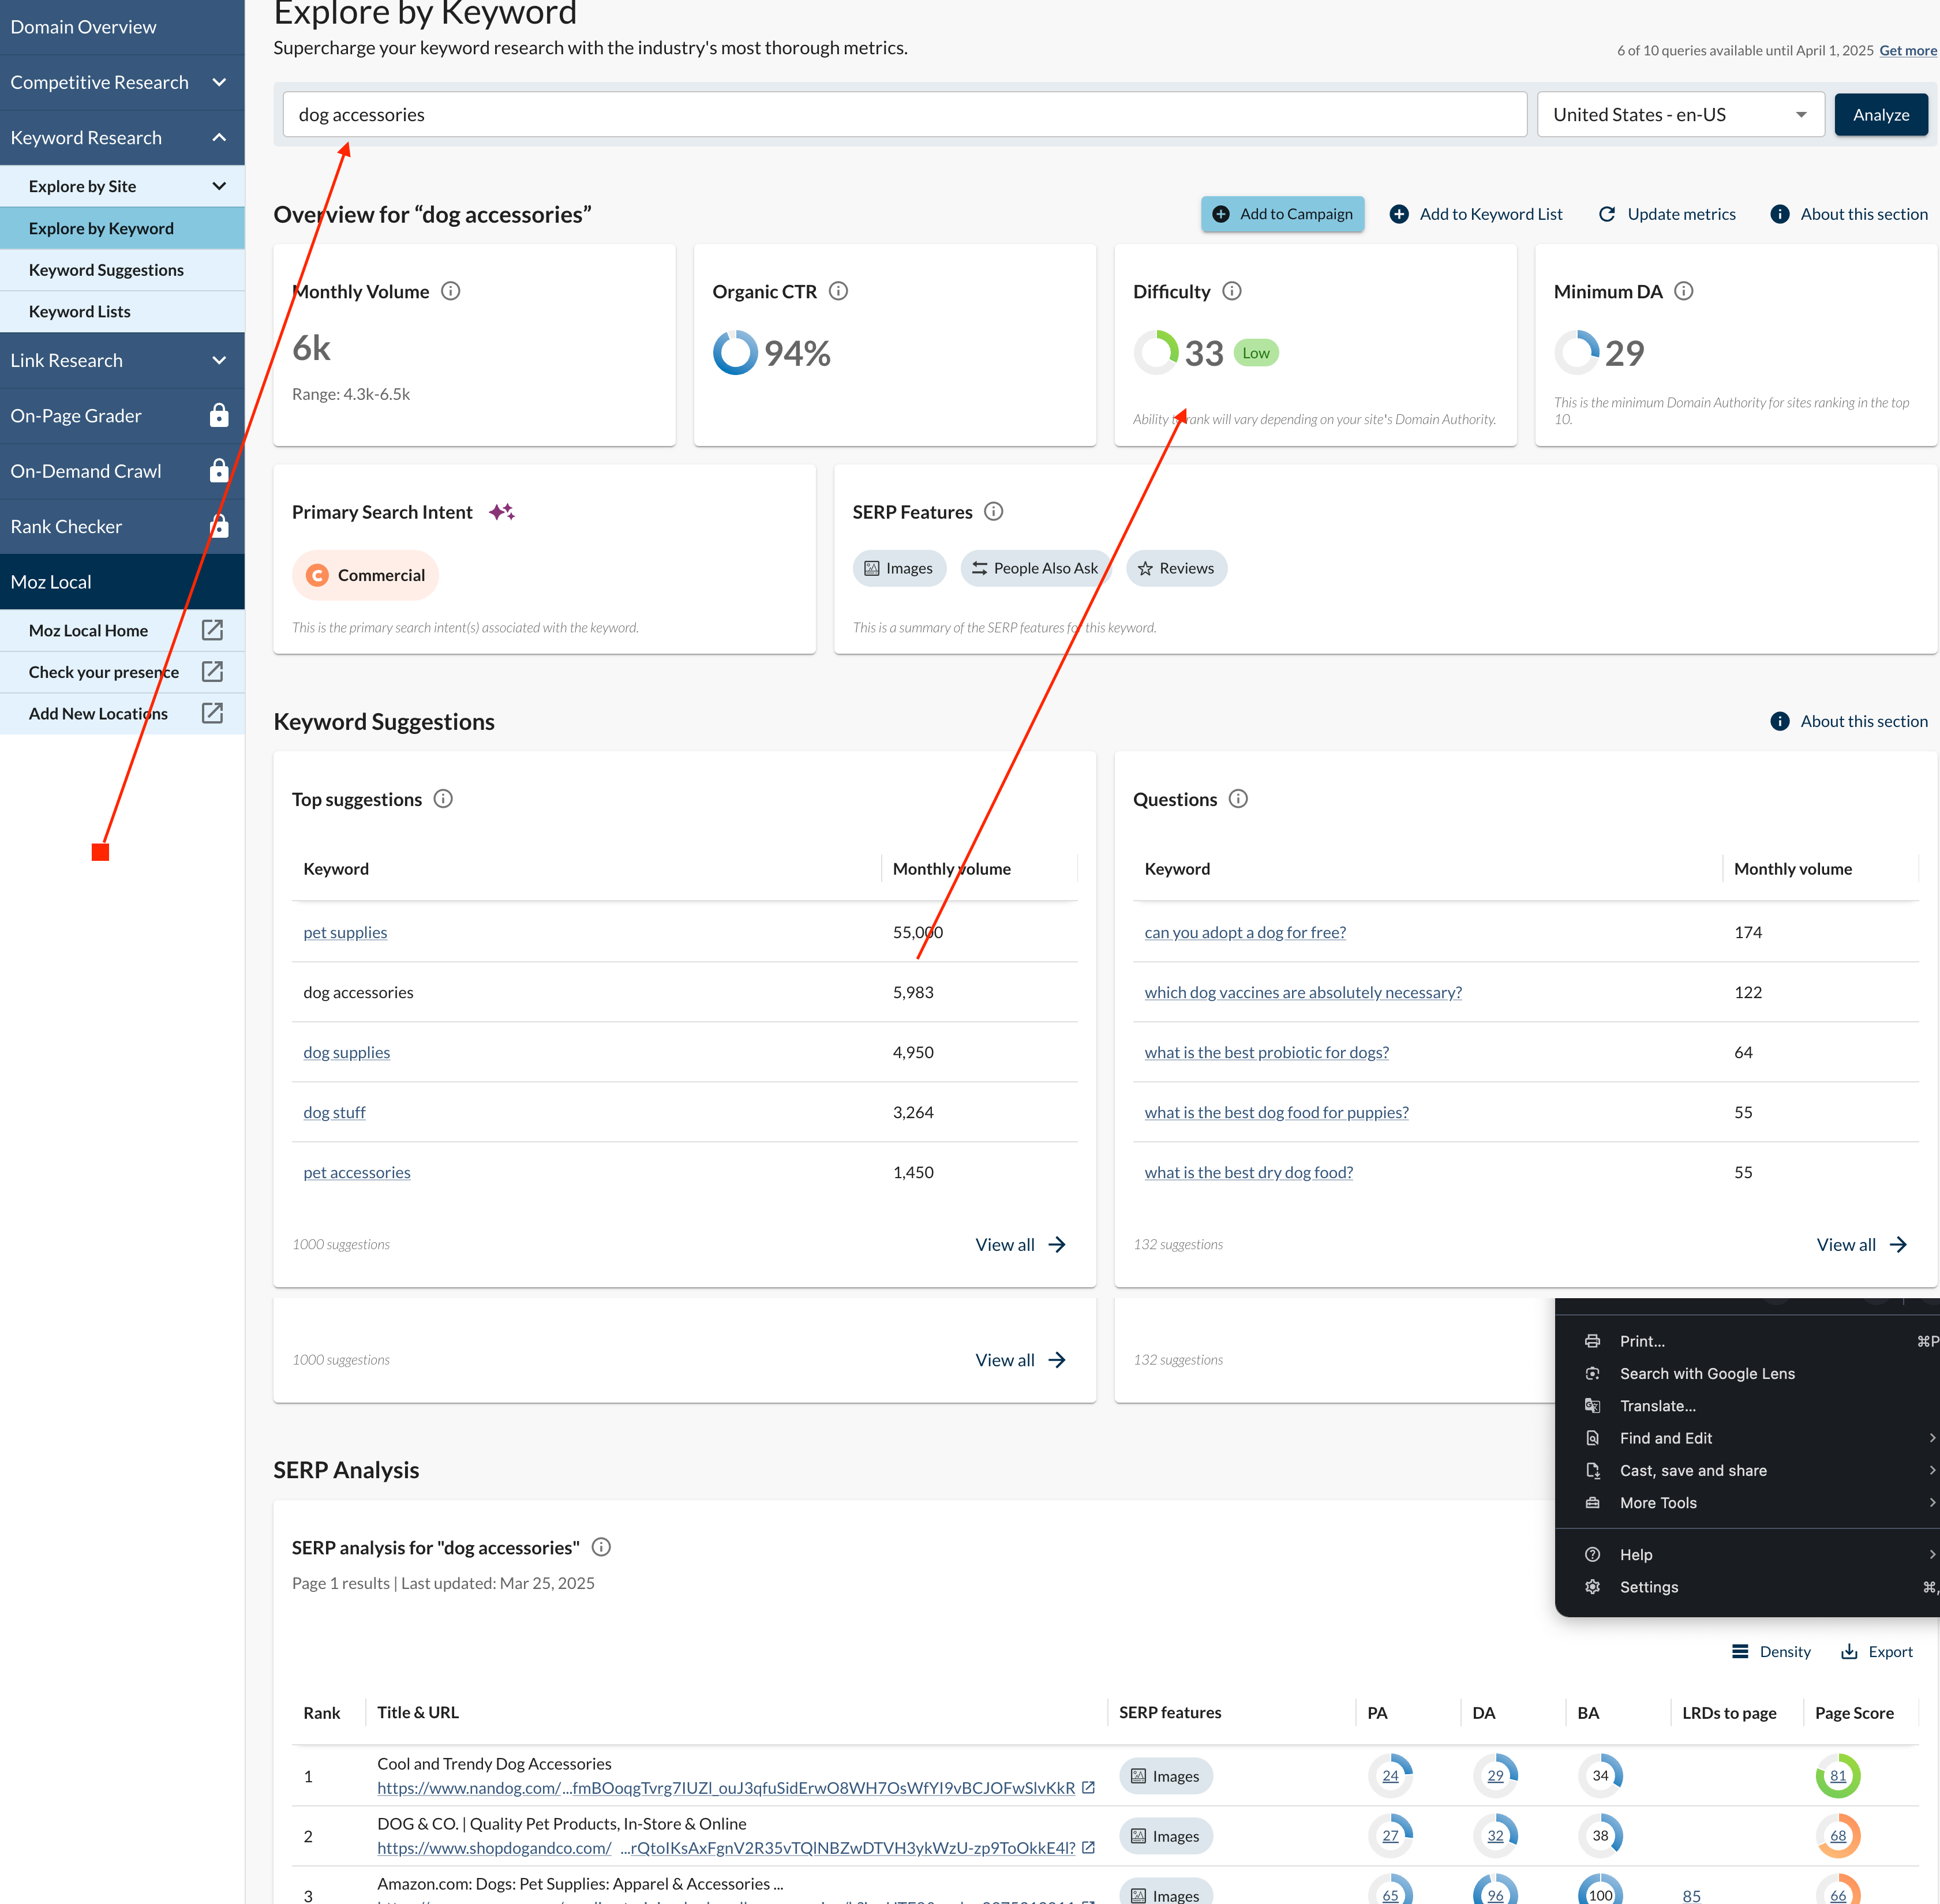This screenshot has width=1940, height=1904.
Task: Click the Settings gear icon in browser menu
Action: point(1592,1587)
